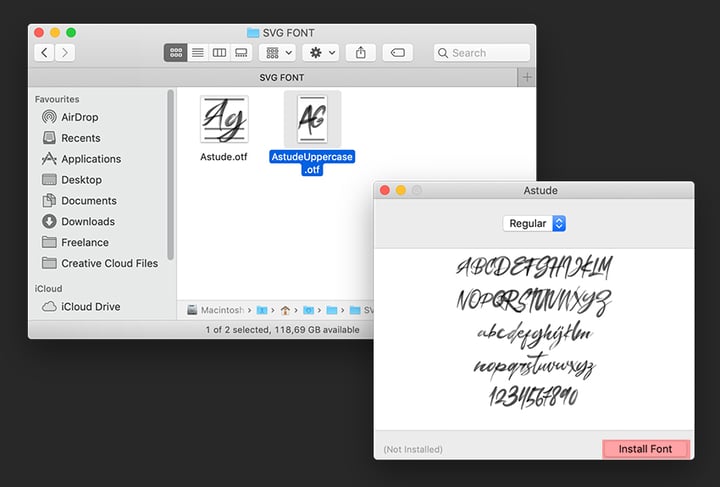Click the Finder sidebar scrollbar

point(170,174)
